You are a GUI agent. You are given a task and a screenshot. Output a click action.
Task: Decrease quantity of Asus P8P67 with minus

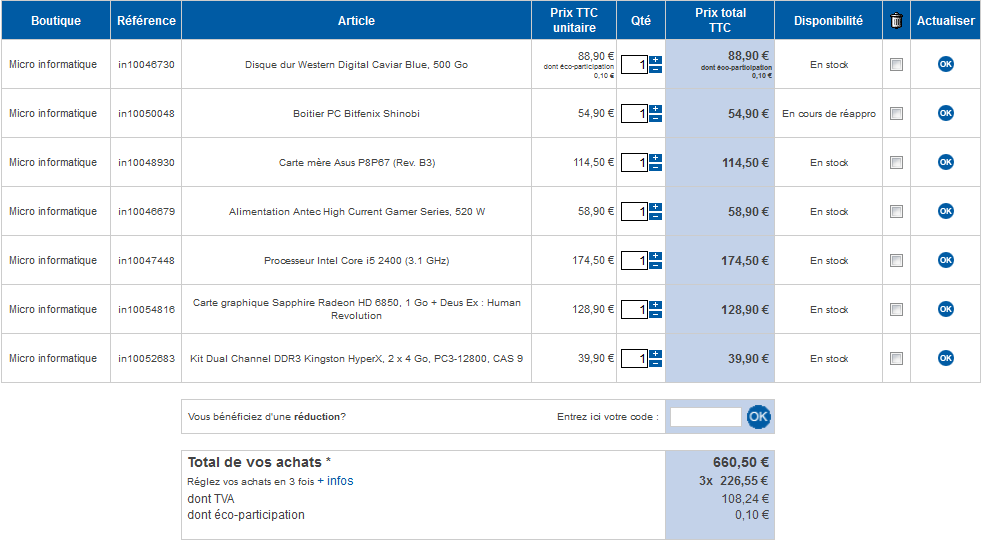pyautogui.click(x=655, y=168)
